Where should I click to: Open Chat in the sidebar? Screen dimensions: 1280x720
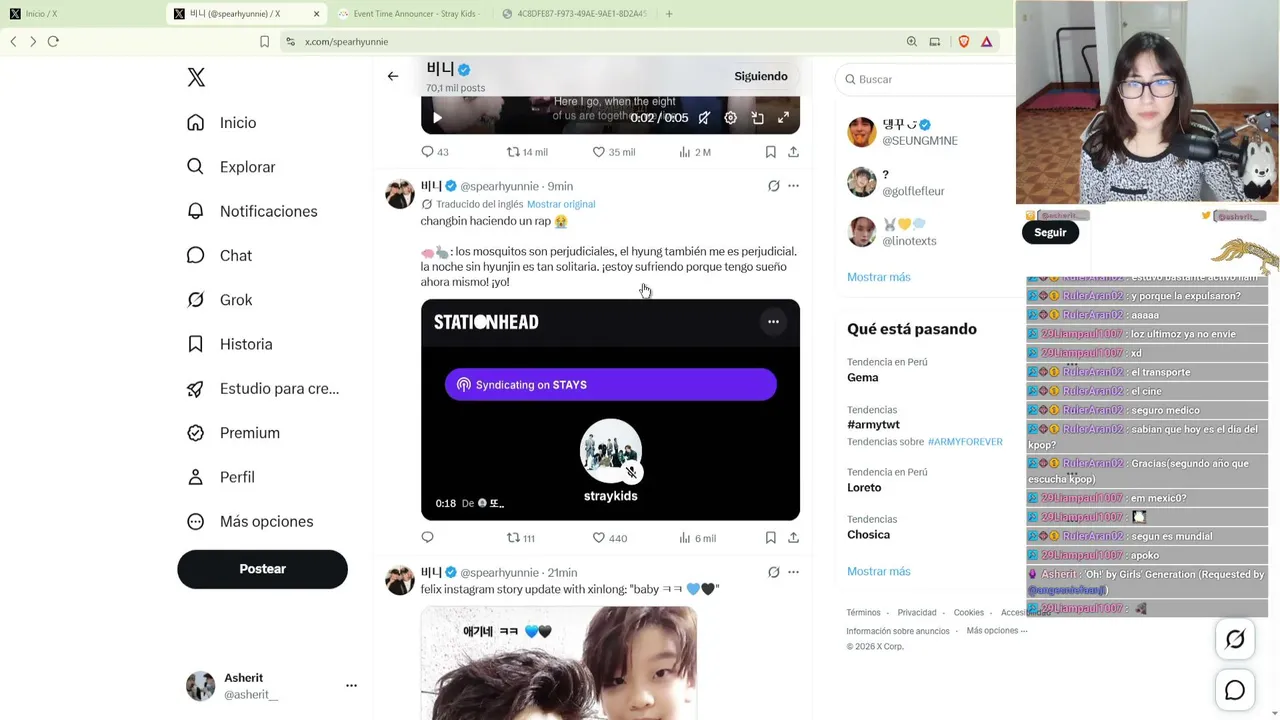coord(220,256)
